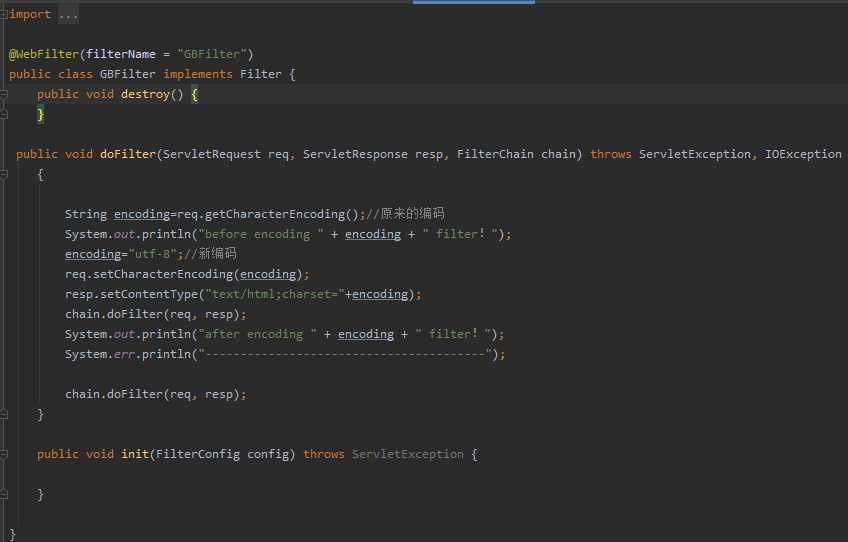Click the "after encoding " string

pos(257,334)
